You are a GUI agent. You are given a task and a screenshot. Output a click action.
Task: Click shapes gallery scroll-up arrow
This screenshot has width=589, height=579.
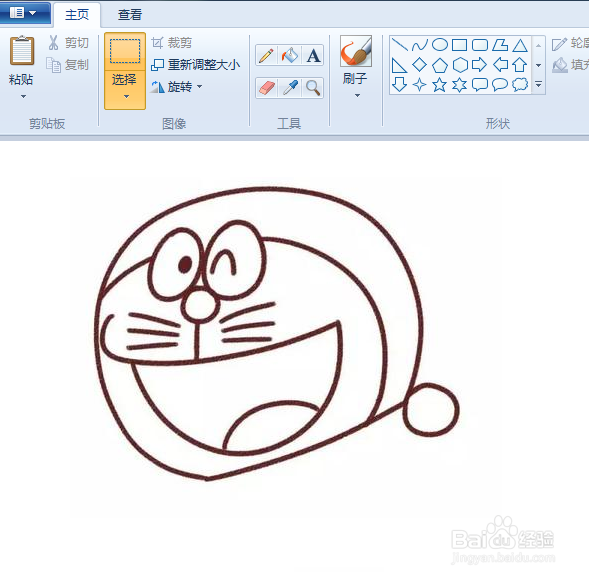click(x=538, y=46)
